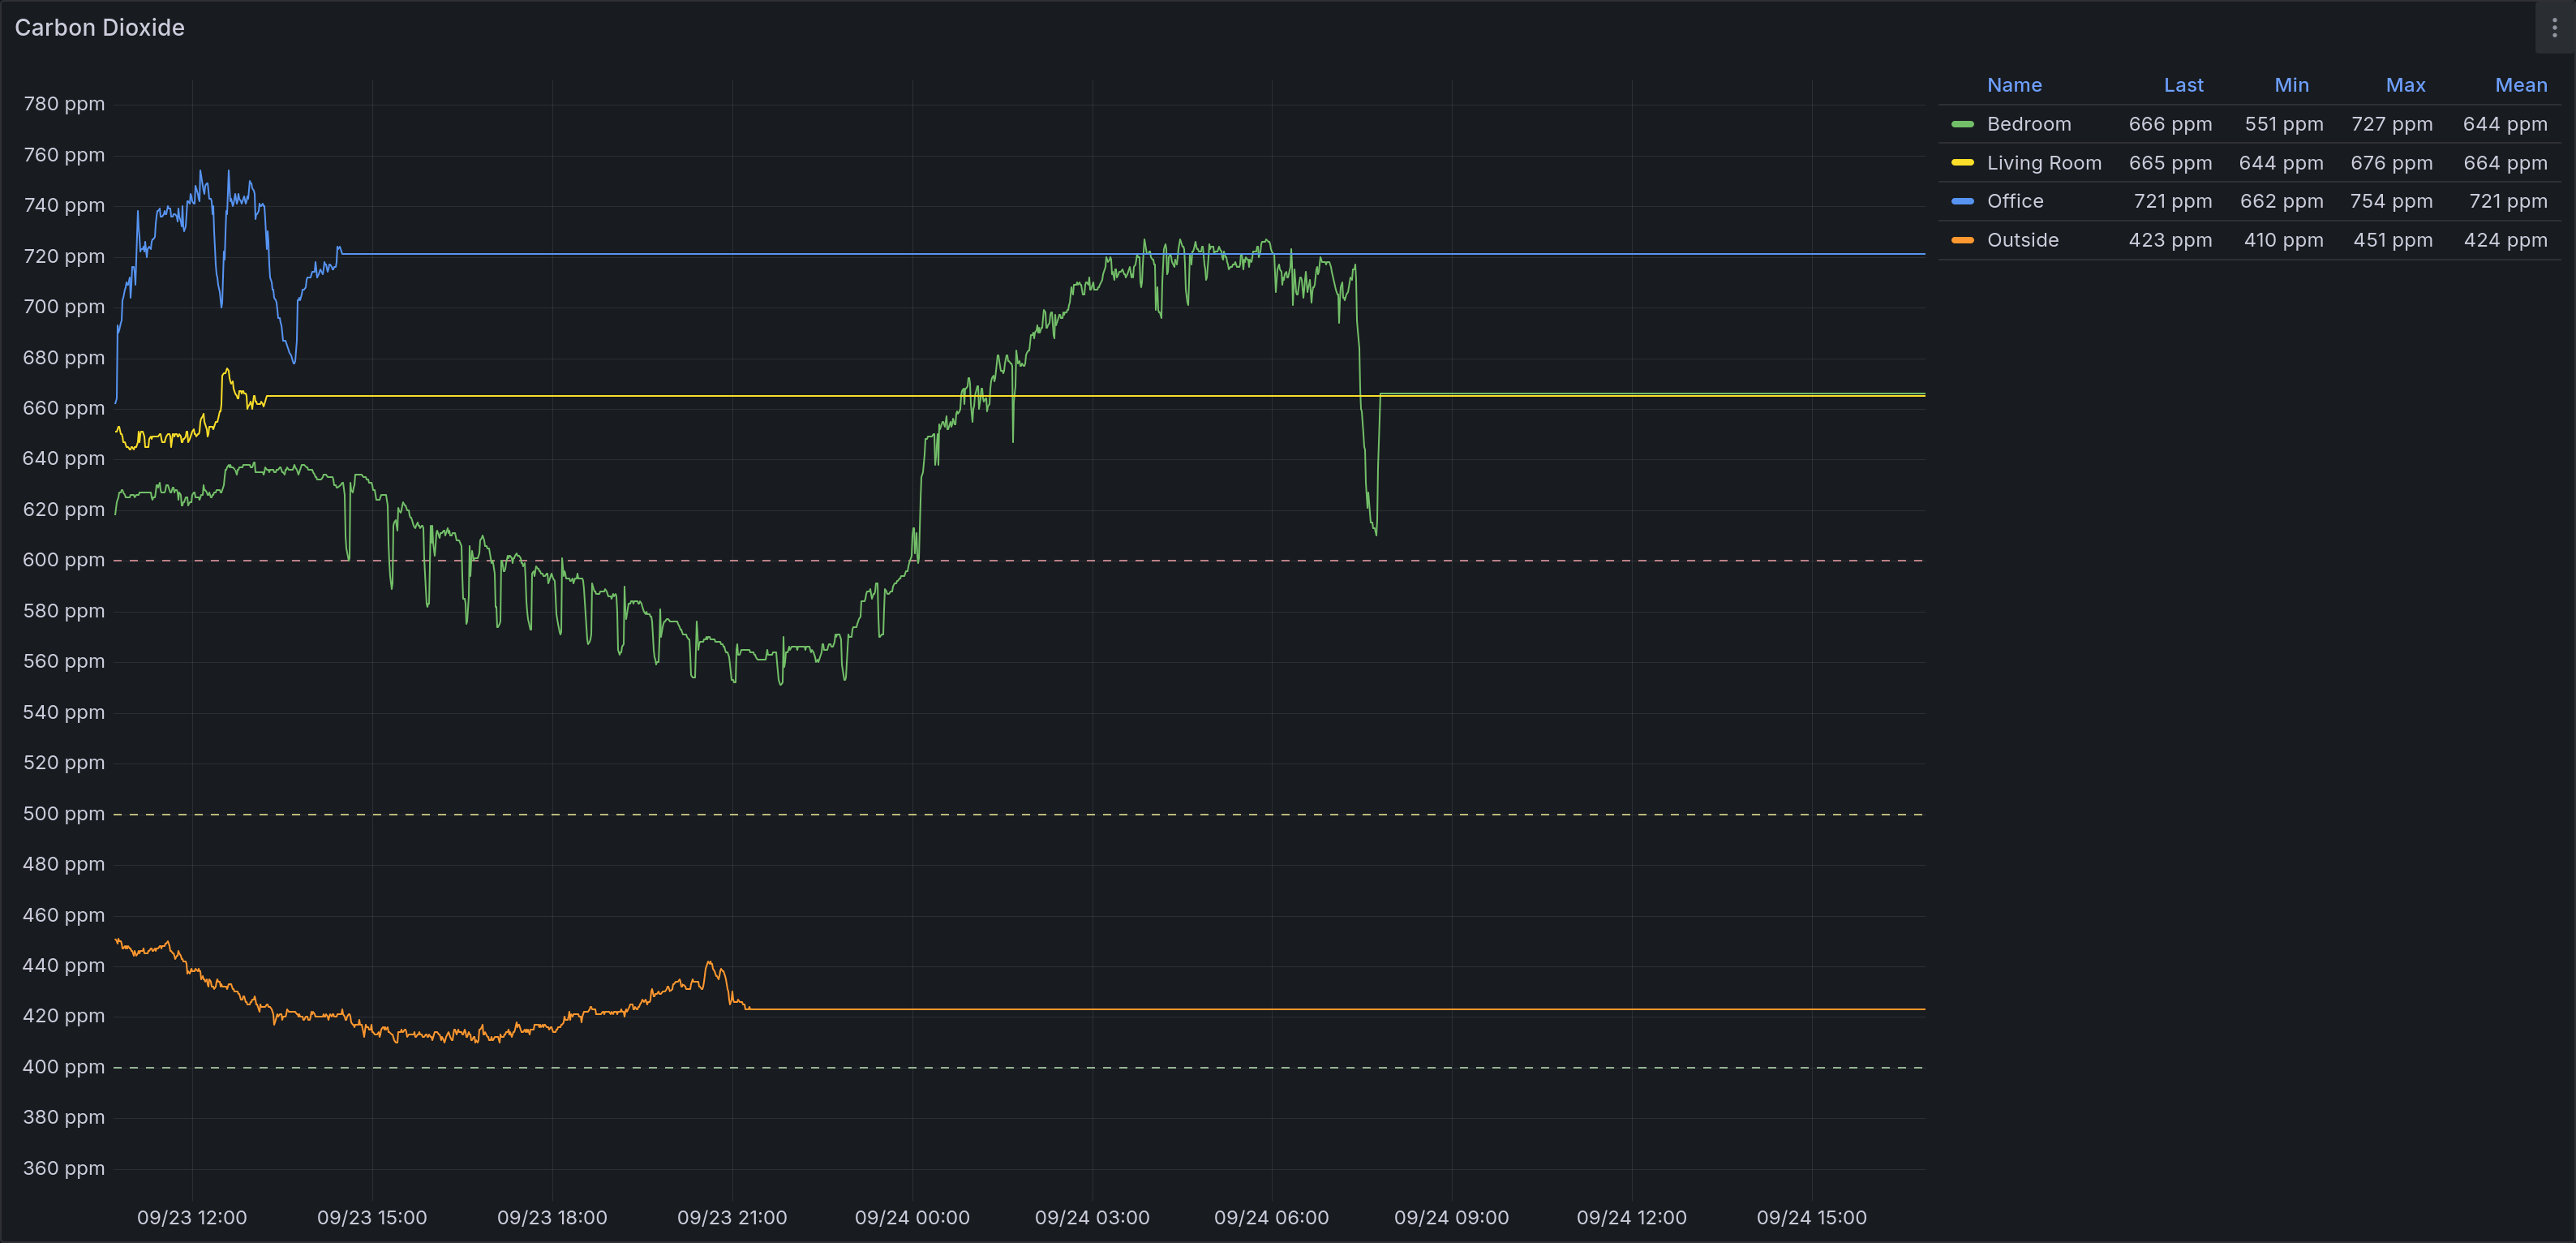Toggle Bedroom series visibility in legend

2028,124
